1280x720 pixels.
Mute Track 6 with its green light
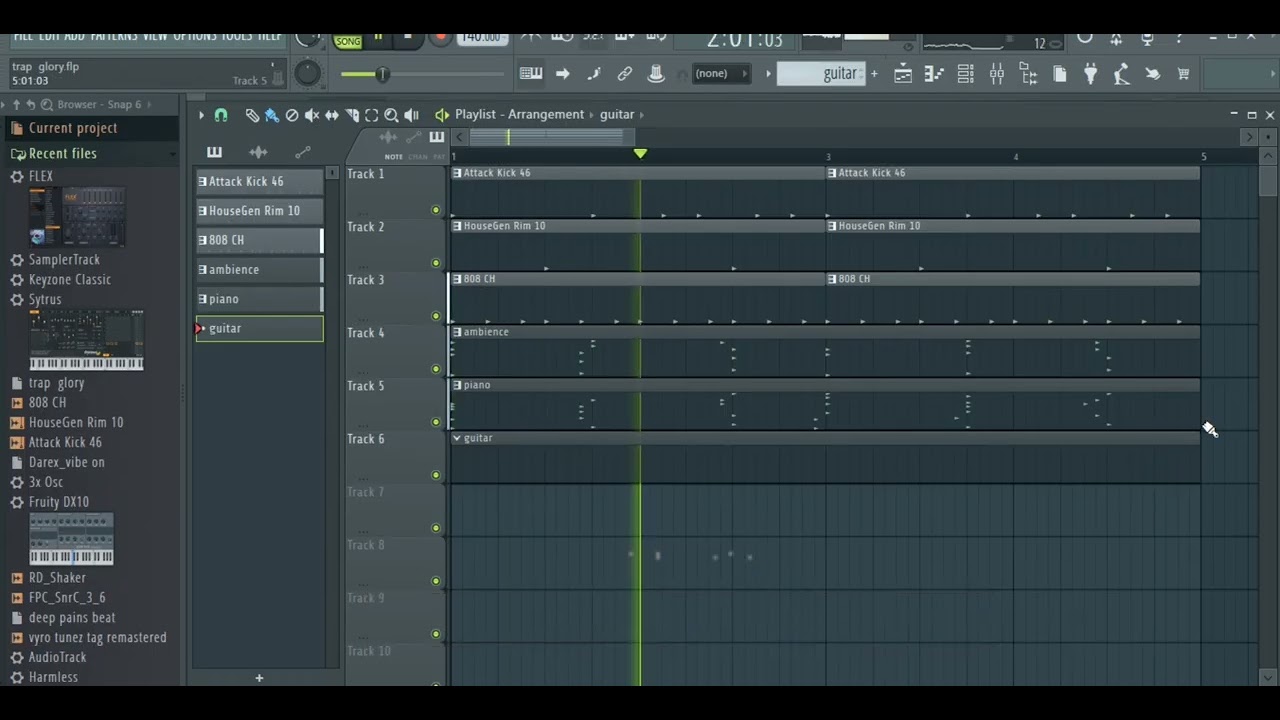coord(435,475)
